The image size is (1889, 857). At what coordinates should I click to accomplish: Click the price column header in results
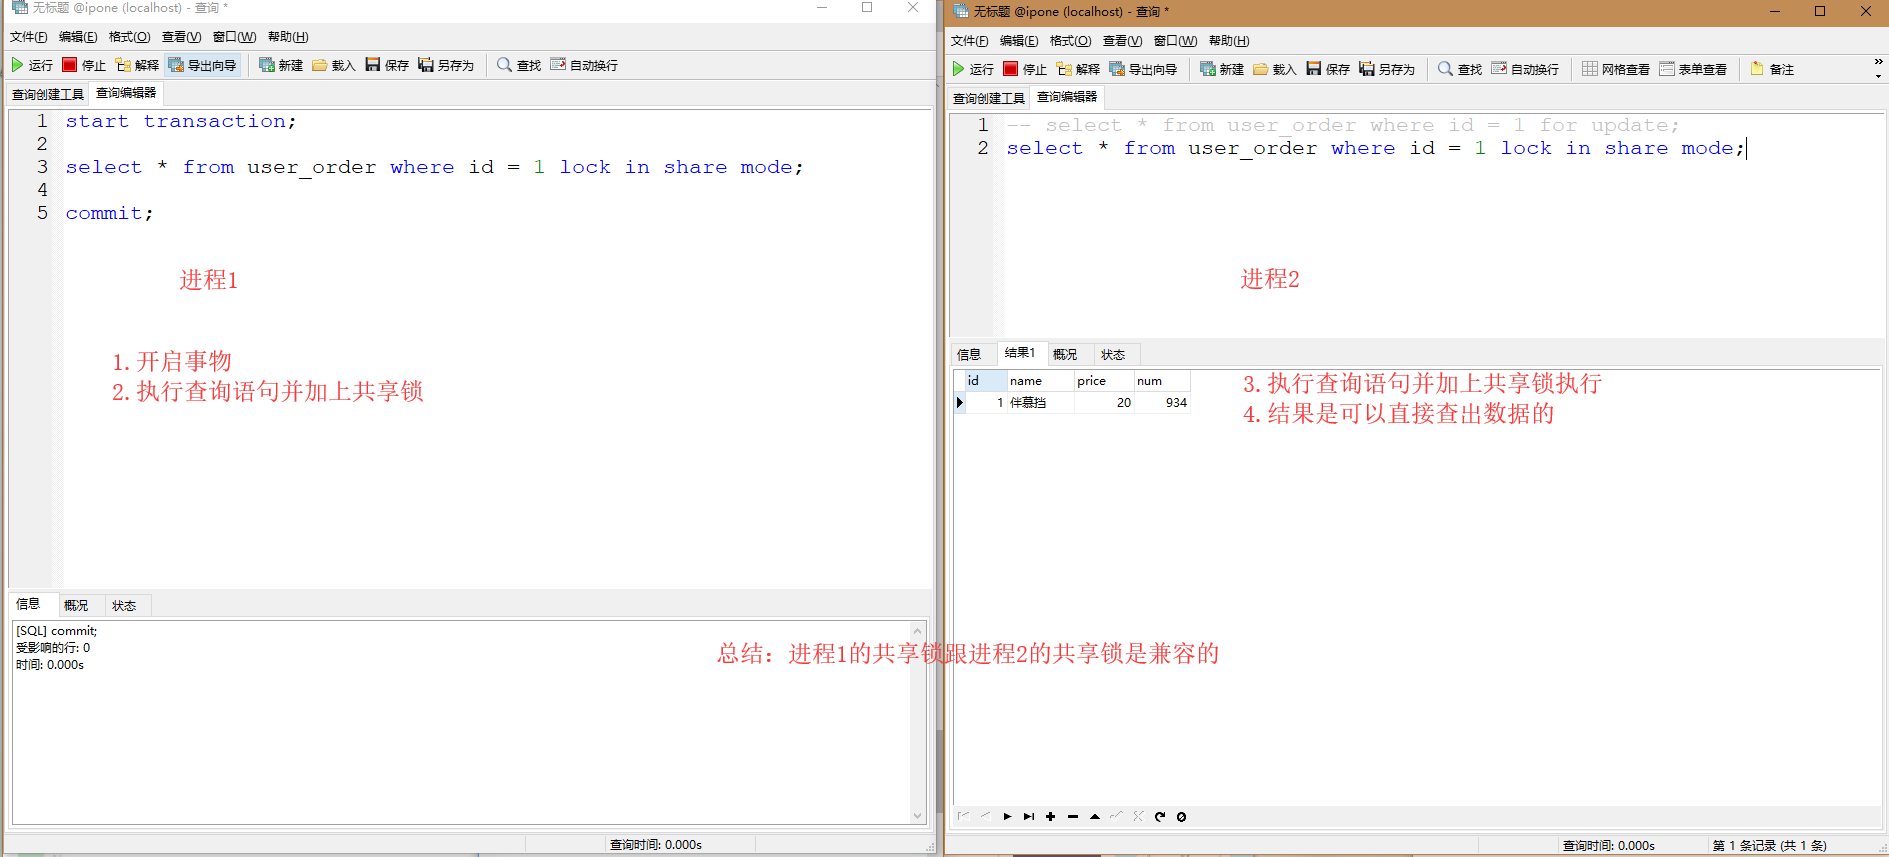pos(1104,381)
